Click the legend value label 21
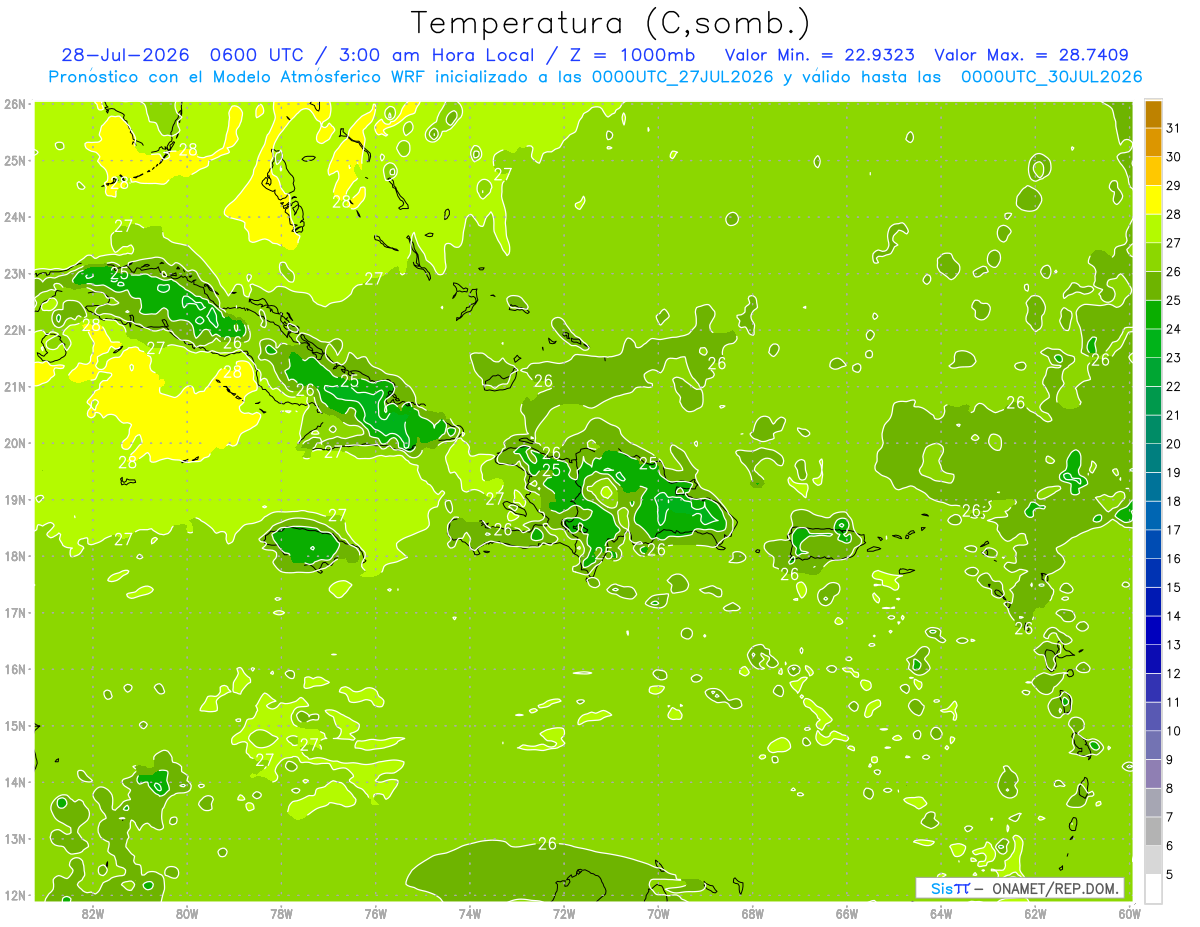This screenshot has height=927, width=1200. coord(1173,415)
